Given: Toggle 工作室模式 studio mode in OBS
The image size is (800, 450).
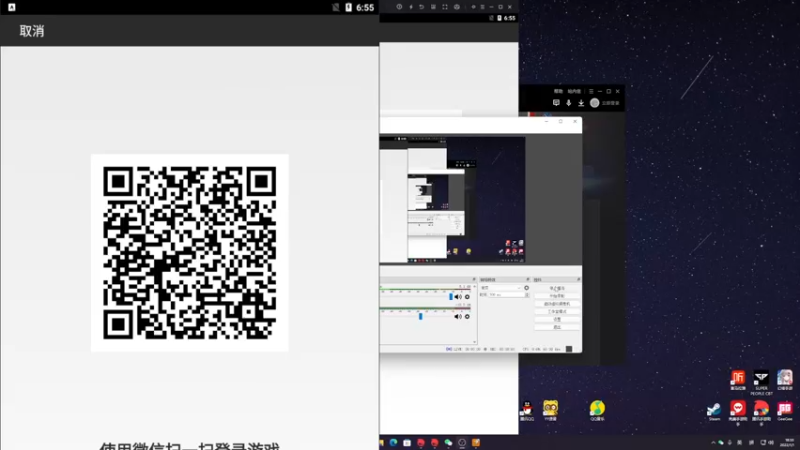Looking at the screenshot, I should pyautogui.click(x=557, y=311).
